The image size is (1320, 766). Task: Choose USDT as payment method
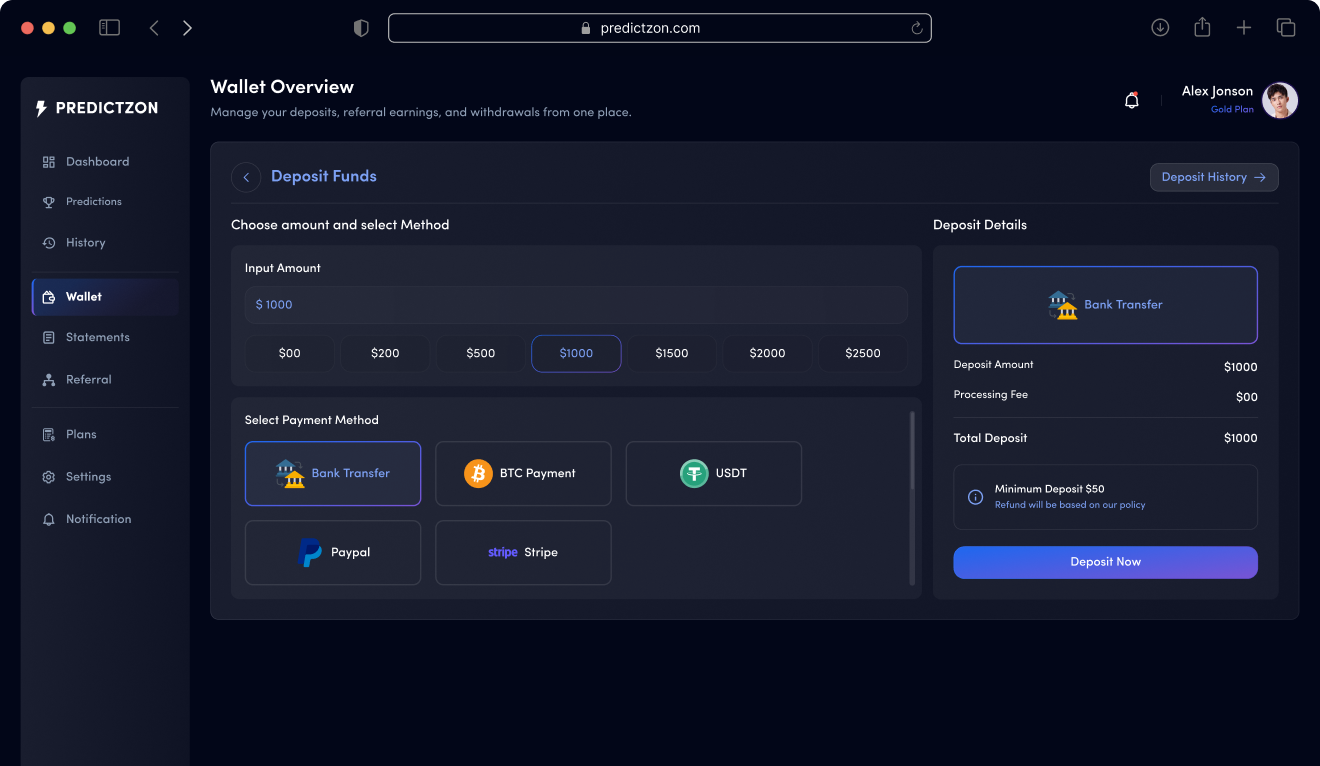(713, 473)
